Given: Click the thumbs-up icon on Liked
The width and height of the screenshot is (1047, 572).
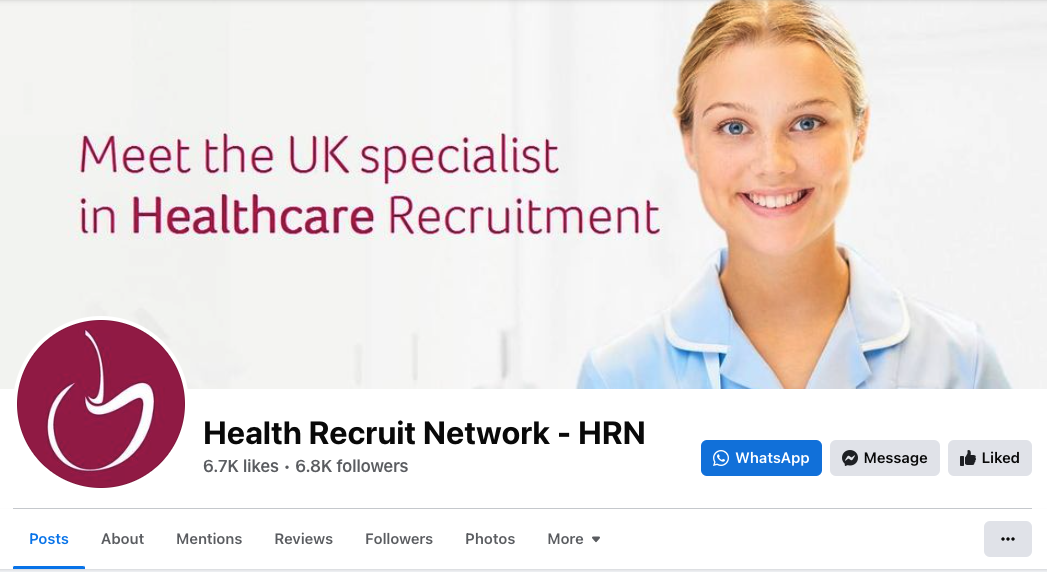Looking at the screenshot, I should click(968, 458).
